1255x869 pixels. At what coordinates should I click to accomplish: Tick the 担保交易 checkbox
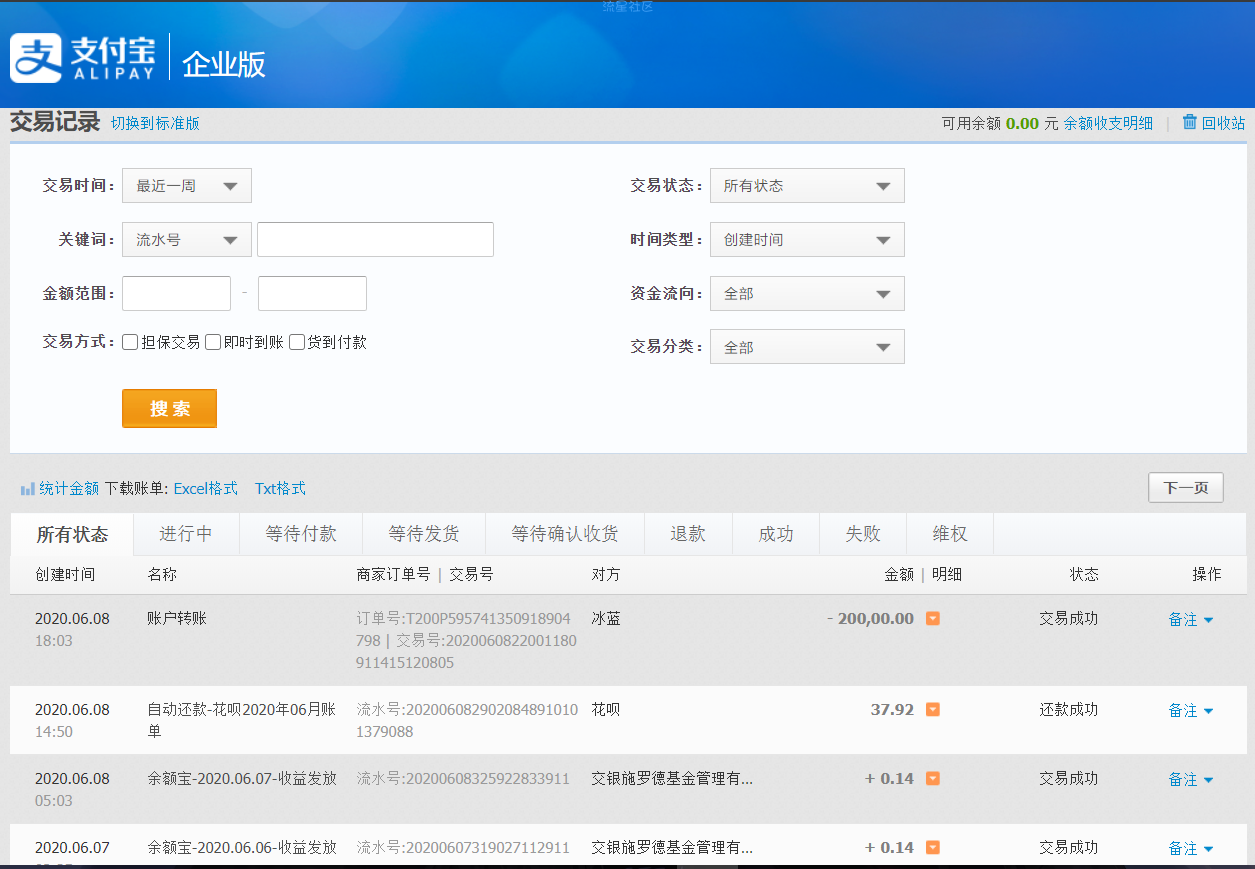point(130,342)
